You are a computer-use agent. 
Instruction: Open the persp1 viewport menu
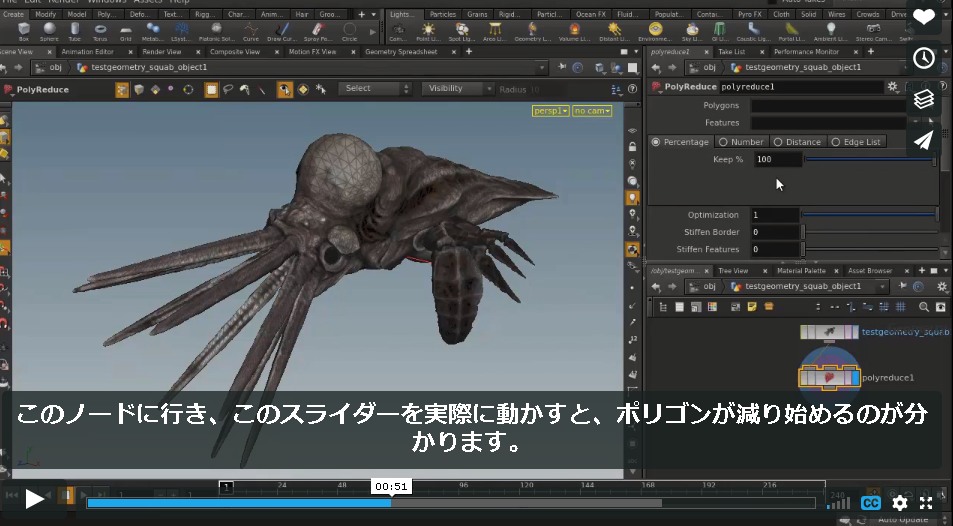click(551, 111)
